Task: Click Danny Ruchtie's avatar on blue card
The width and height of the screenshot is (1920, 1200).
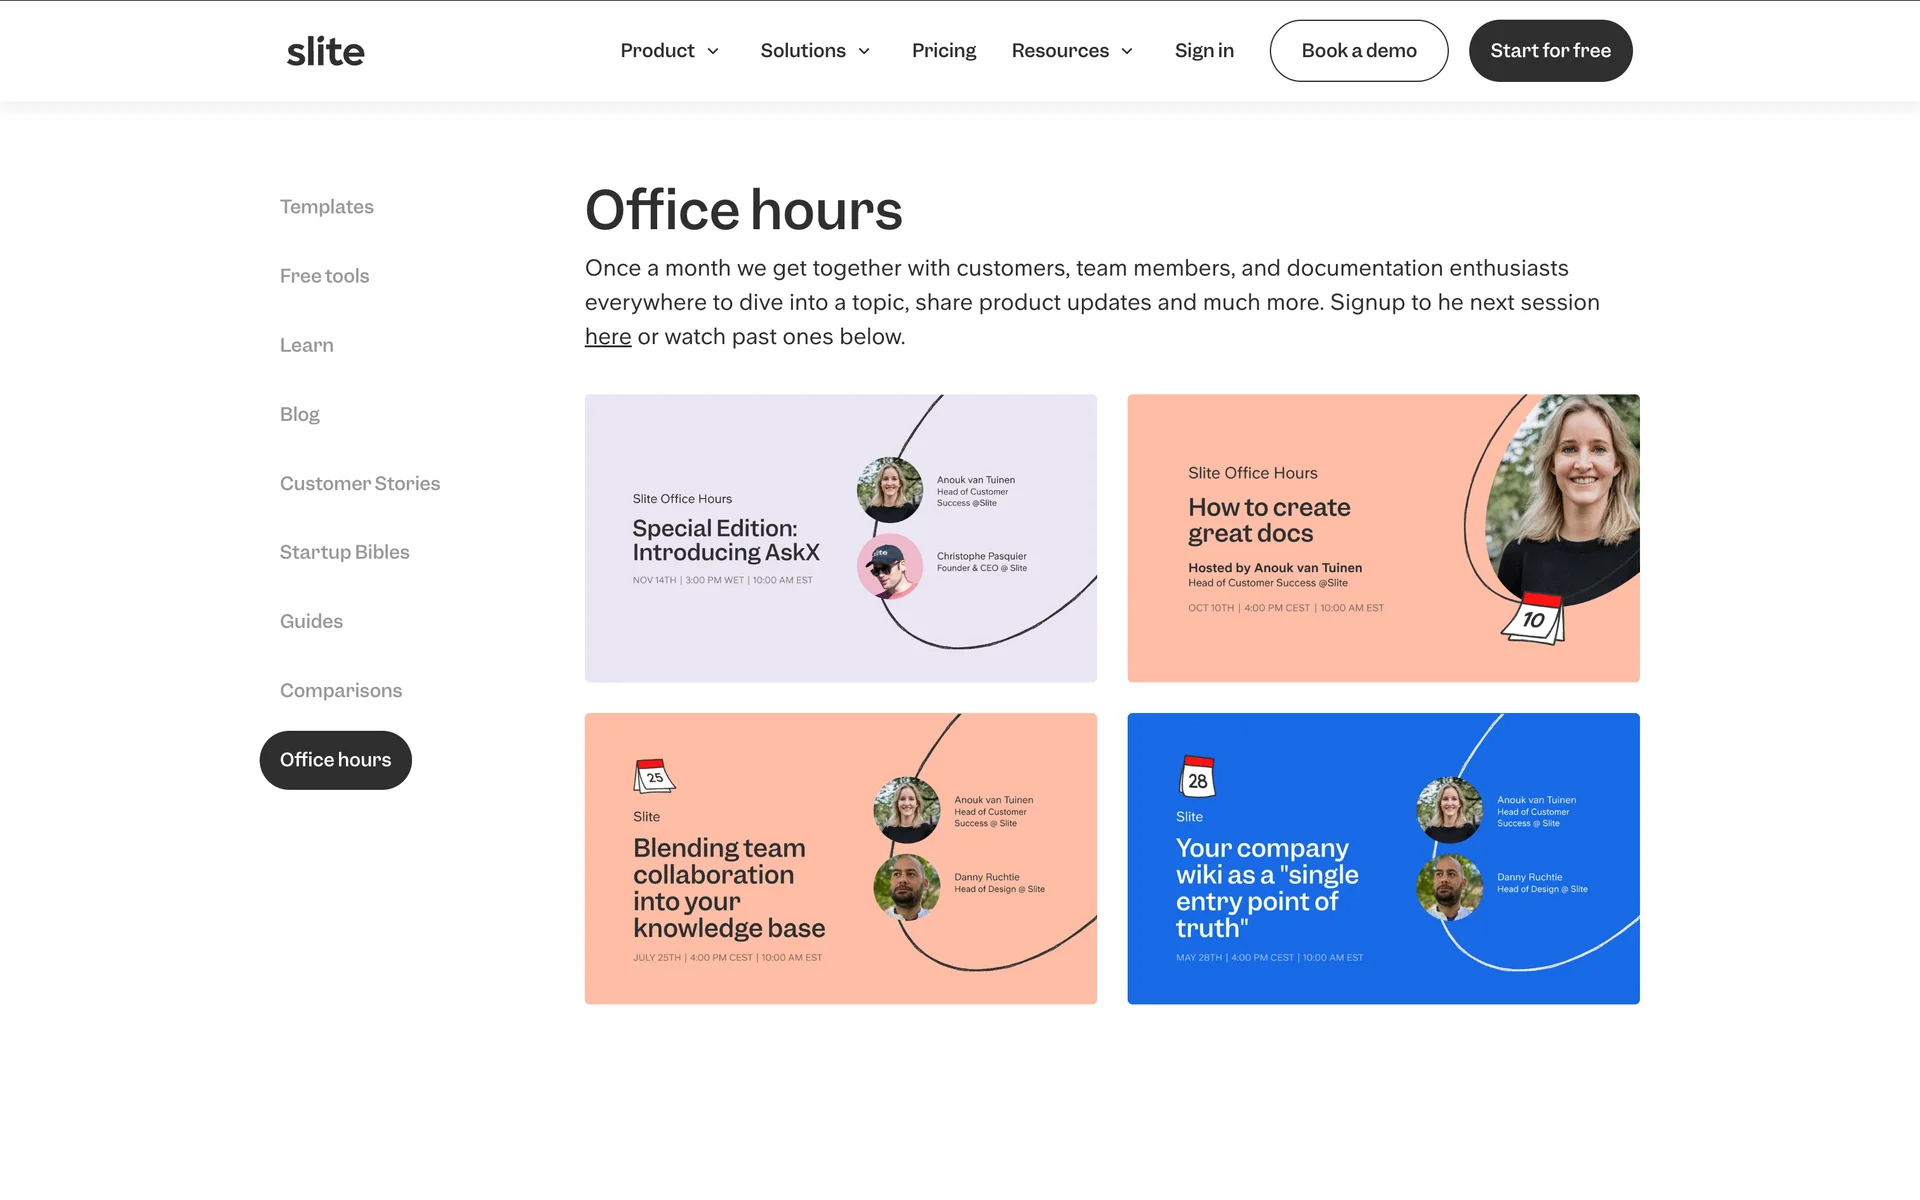Action: coord(1449,886)
